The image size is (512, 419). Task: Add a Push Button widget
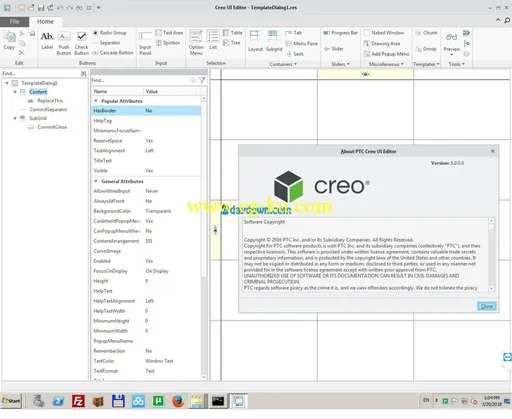(x=64, y=43)
